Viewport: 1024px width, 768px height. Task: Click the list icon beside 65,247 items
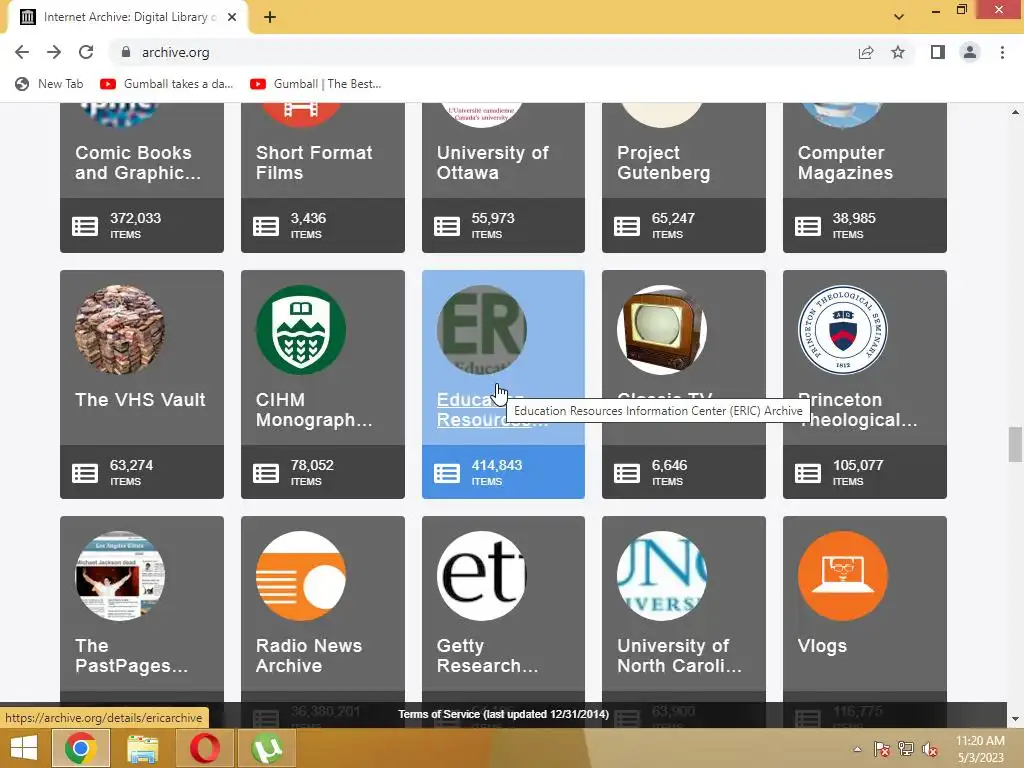click(627, 227)
